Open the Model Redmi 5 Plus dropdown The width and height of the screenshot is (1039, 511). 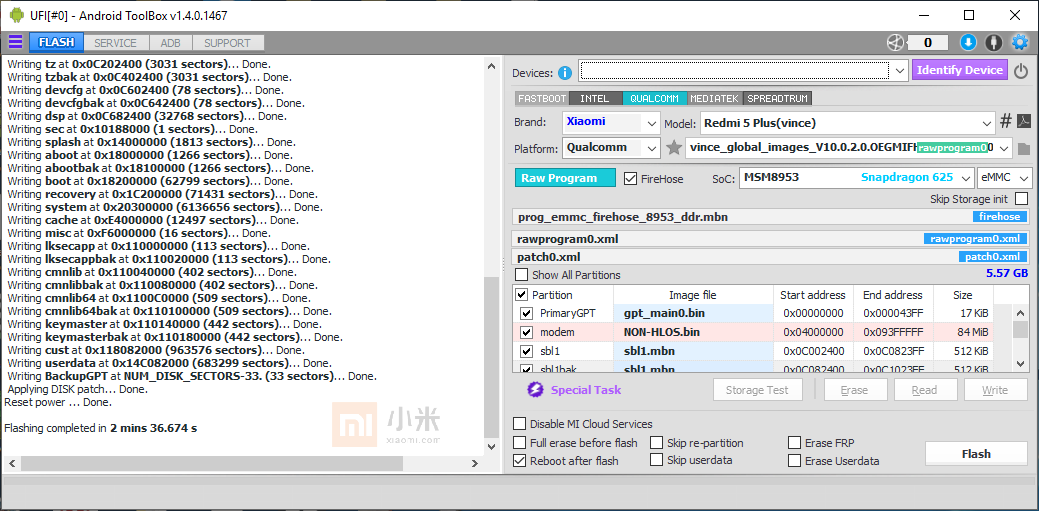coord(987,123)
